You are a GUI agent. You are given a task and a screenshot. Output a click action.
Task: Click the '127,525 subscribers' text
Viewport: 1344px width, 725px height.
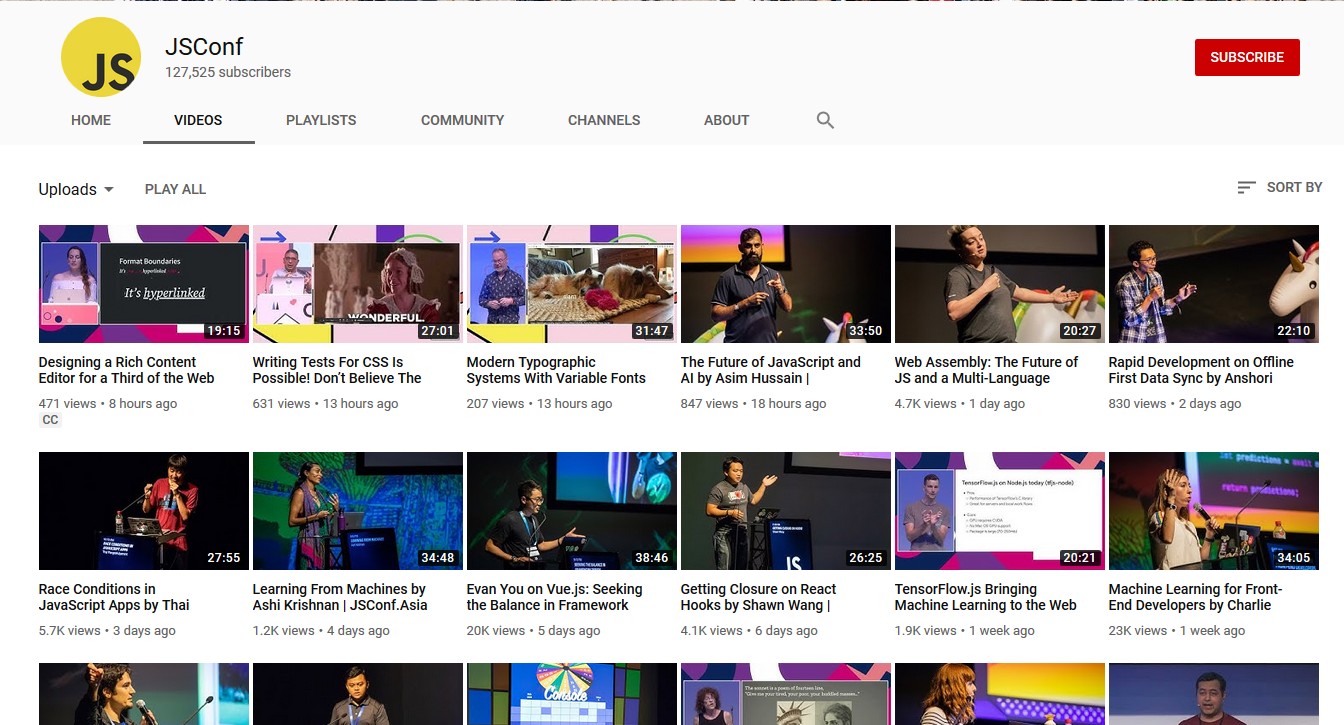[x=228, y=72]
